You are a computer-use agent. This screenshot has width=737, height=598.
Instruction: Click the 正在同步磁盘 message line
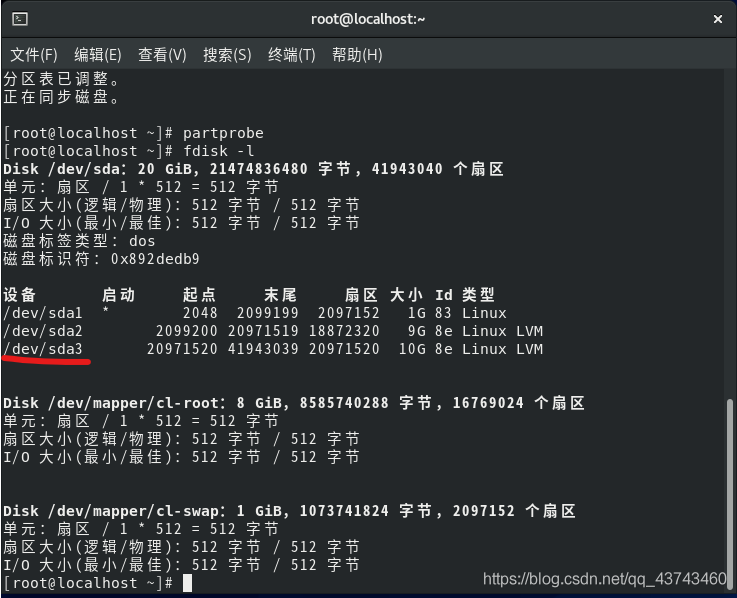click(61, 97)
